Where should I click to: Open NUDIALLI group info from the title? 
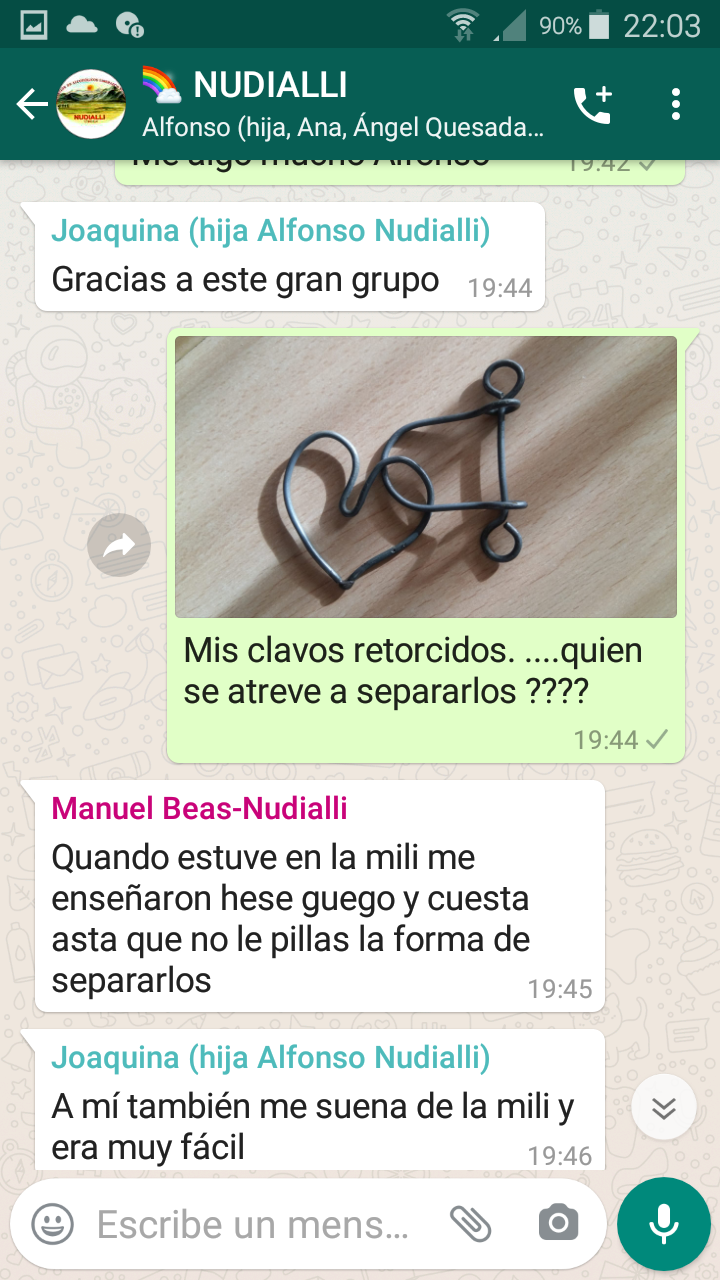270,86
